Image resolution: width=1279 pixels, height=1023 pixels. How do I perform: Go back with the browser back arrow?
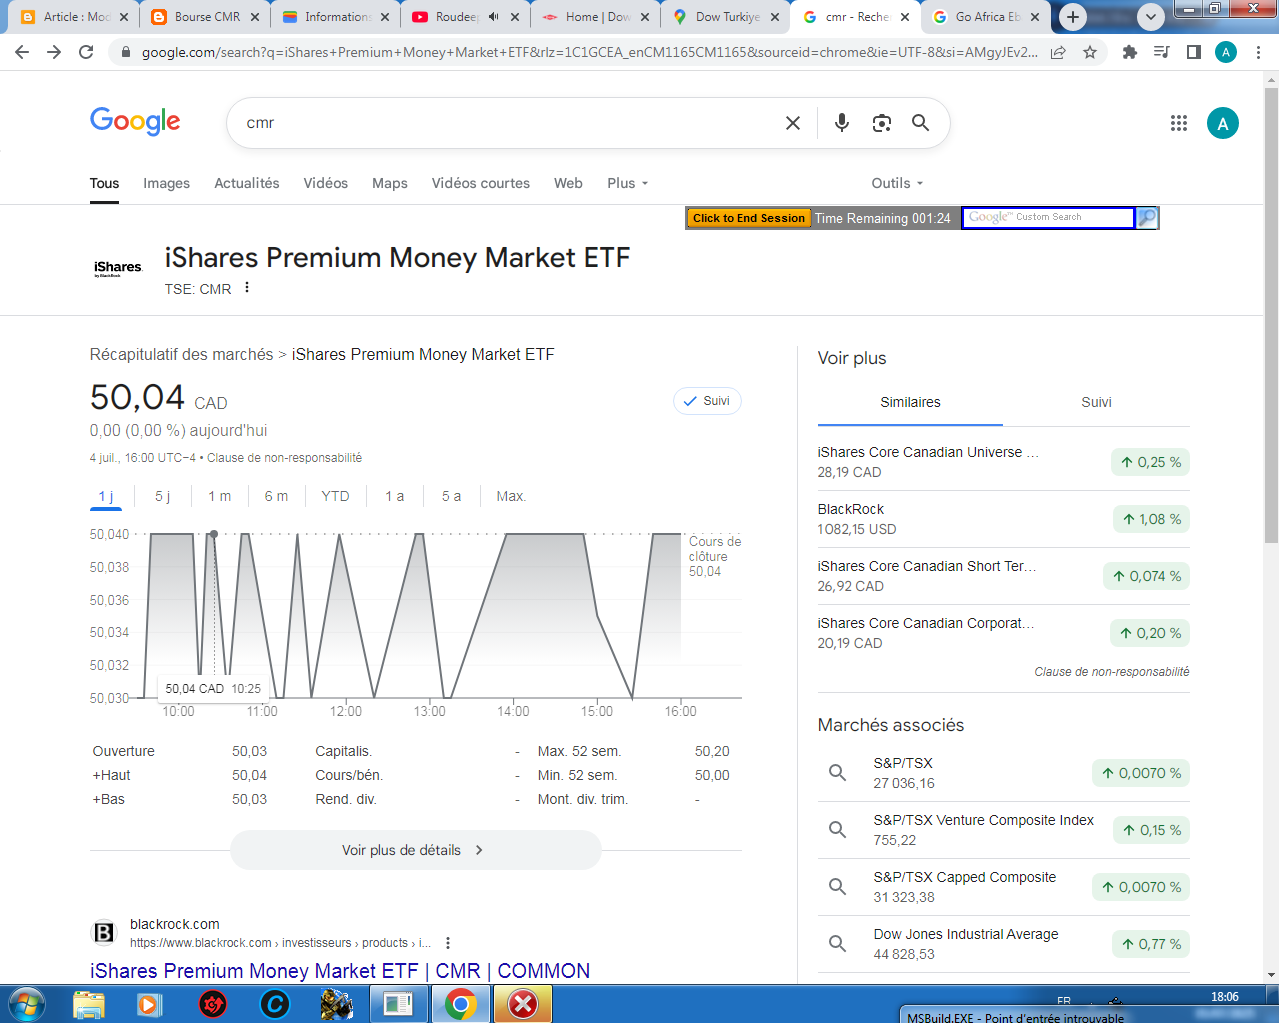click(x=22, y=52)
